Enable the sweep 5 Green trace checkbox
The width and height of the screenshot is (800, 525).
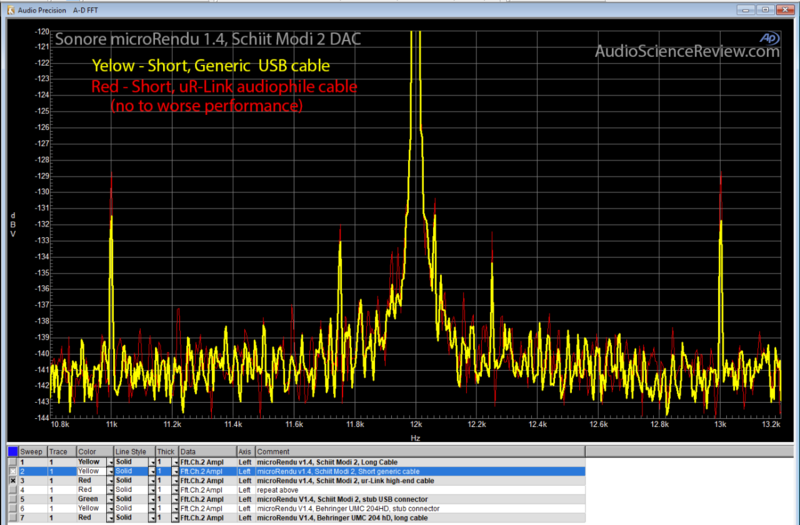[12, 499]
